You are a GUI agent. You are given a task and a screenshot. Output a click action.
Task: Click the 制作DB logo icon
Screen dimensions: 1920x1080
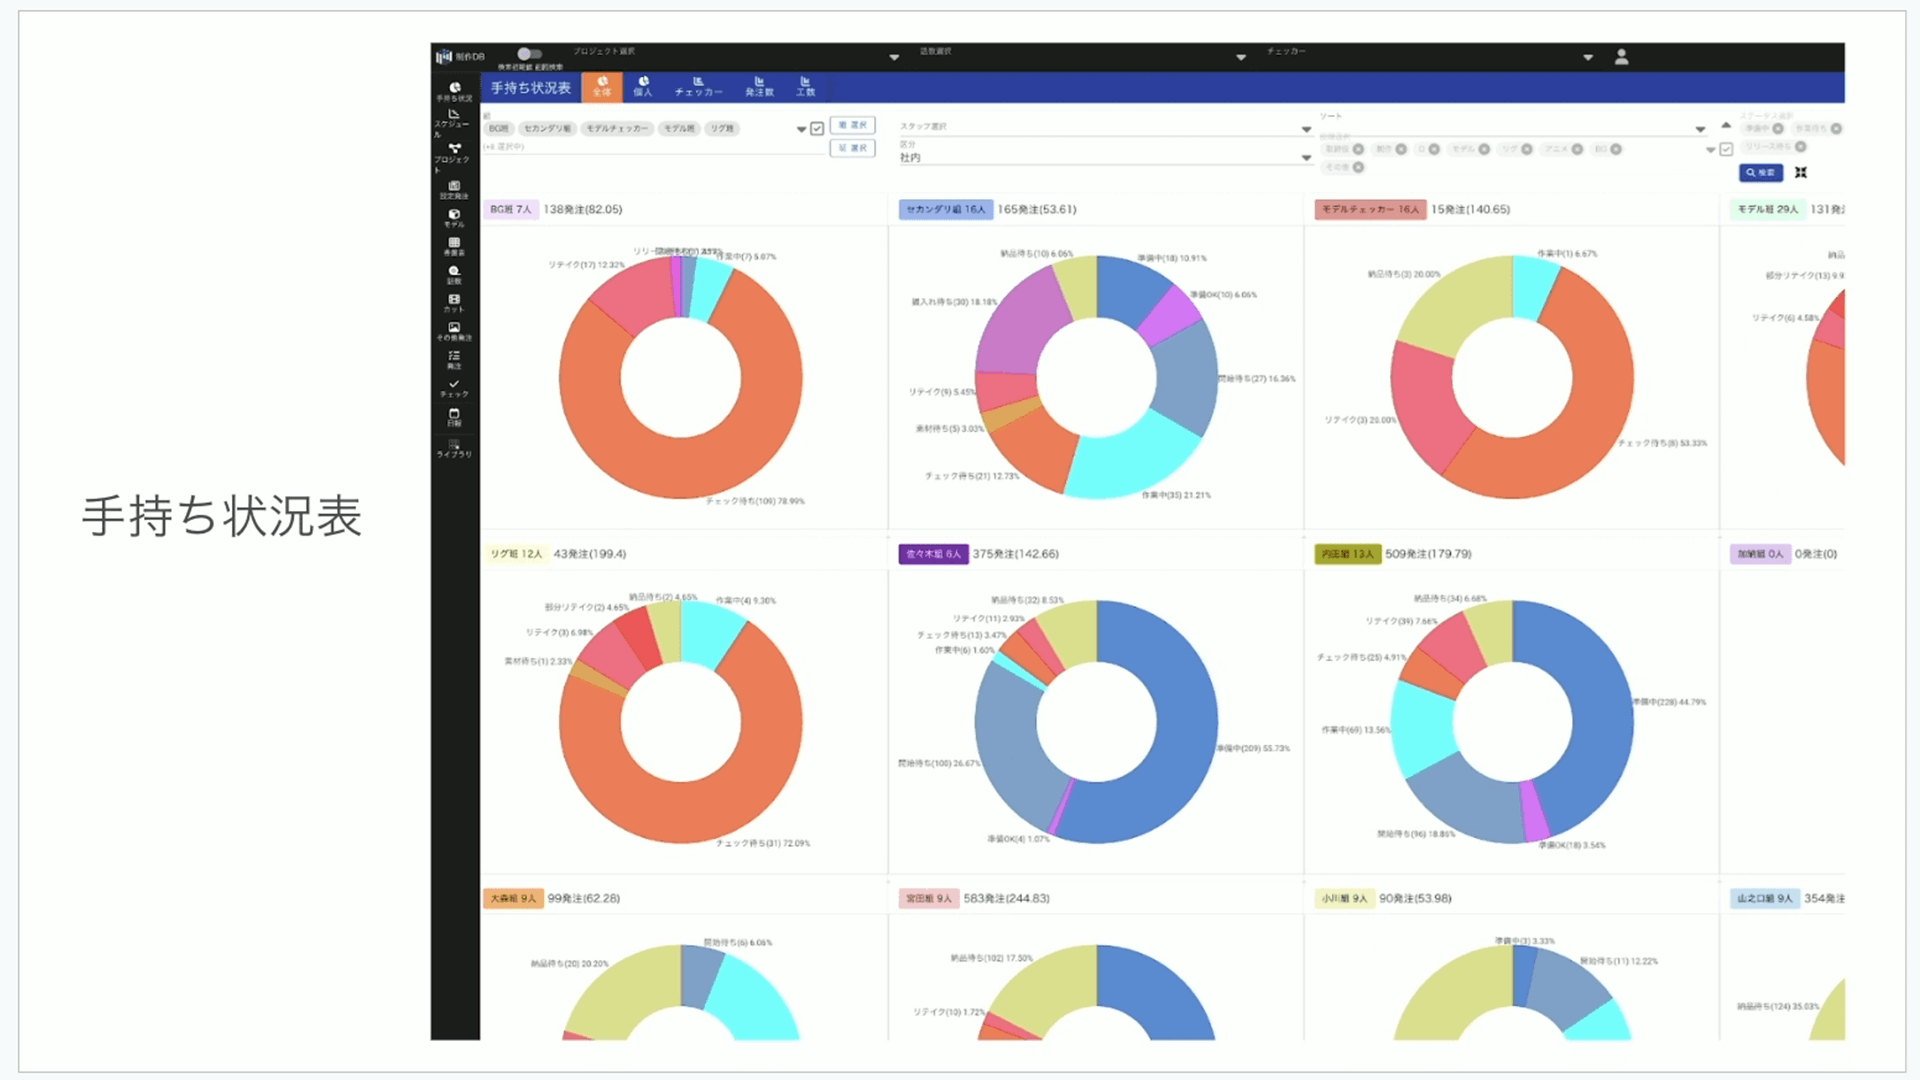click(x=444, y=56)
